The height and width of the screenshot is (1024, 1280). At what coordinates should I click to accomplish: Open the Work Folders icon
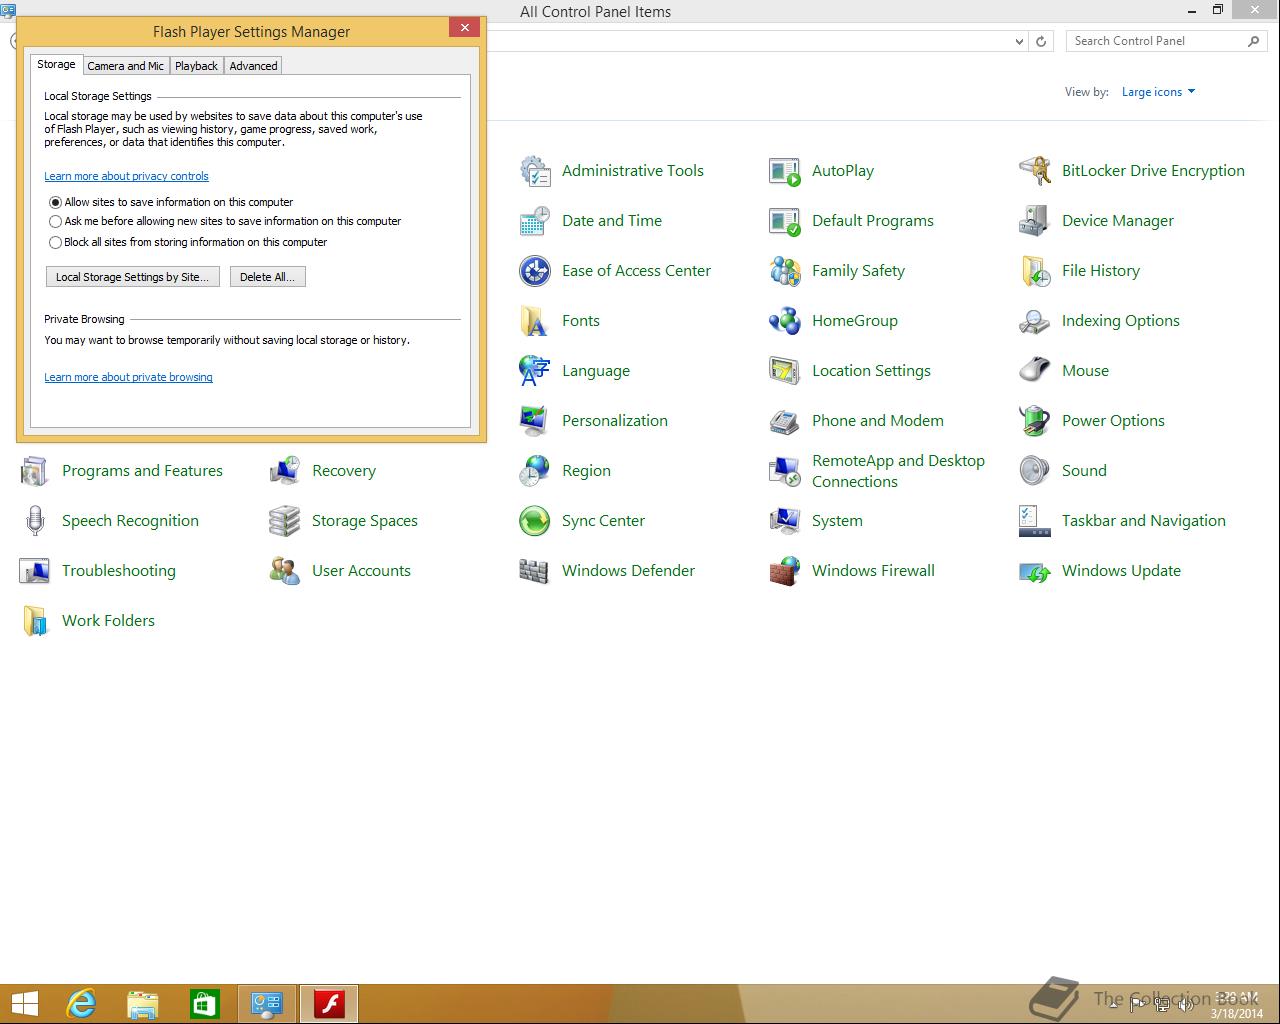[35, 621]
